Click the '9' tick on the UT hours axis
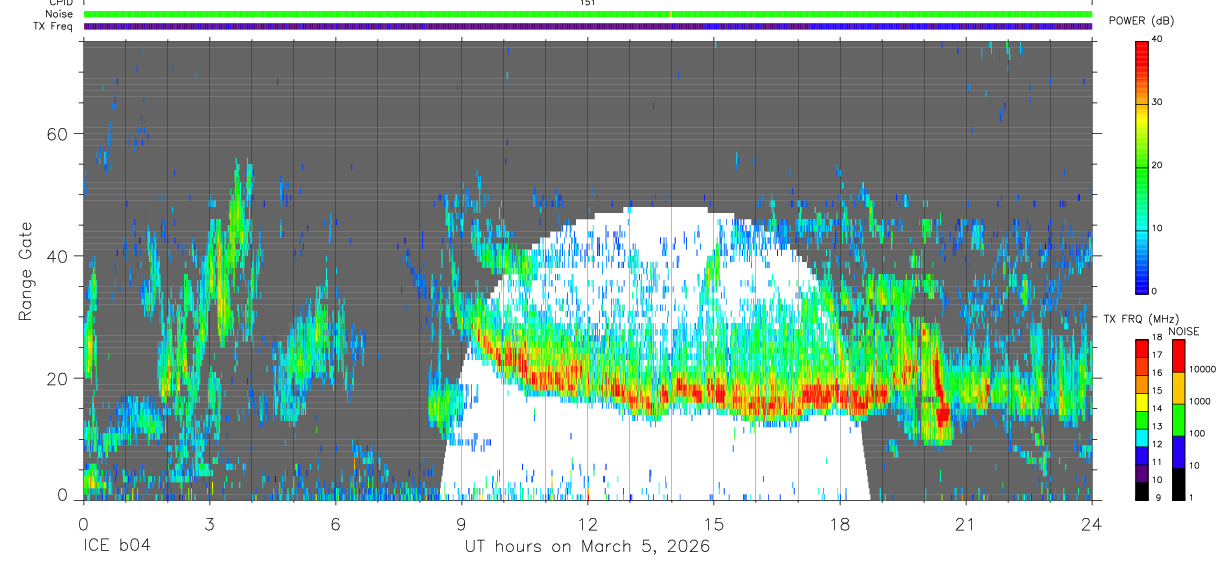Image resolution: width=1228 pixels, height=567 pixels. [461, 524]
